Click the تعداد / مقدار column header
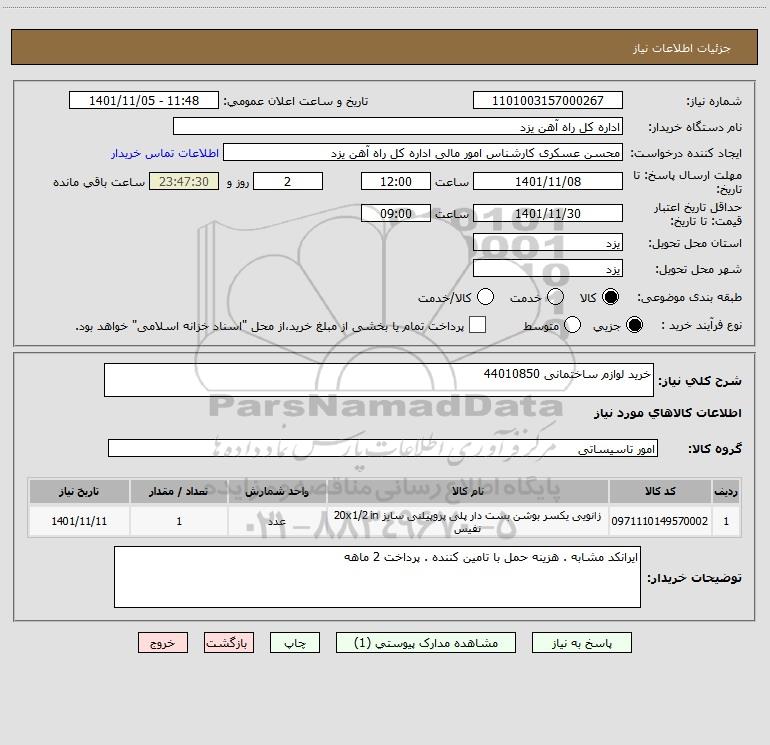The width and height of the screenshot is (770, 745). pos(179,491)
